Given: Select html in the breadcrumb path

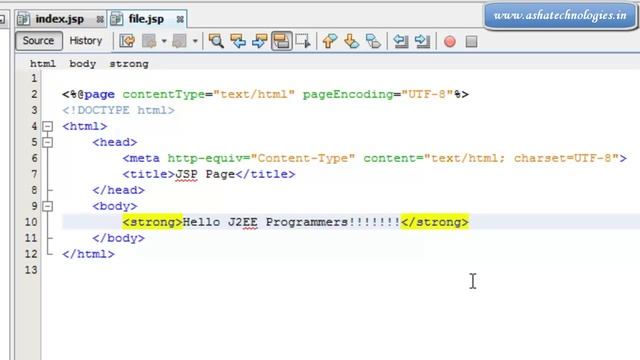Looking at the screenshot, I should click(43, 64).
